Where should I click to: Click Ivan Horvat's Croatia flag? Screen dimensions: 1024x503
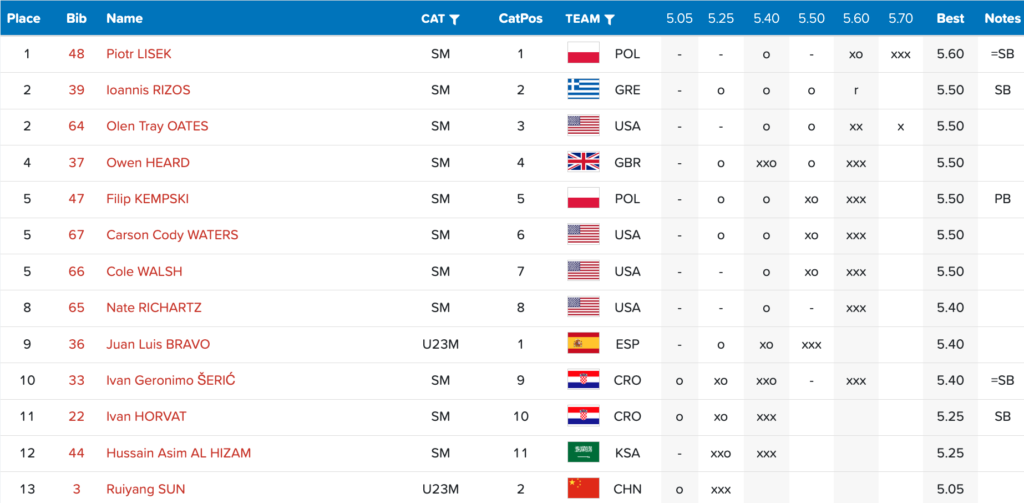point(583,416)
